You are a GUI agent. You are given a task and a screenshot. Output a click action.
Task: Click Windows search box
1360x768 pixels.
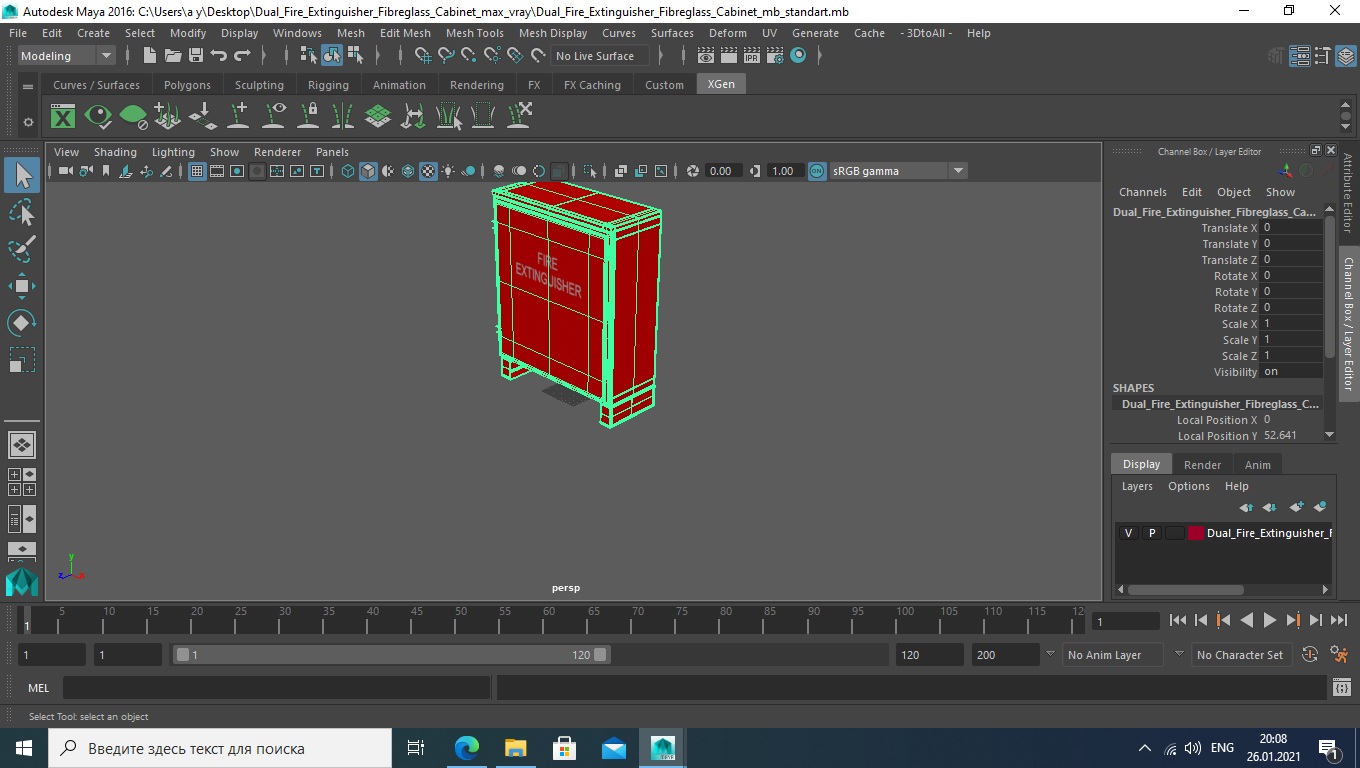(219, 748)
